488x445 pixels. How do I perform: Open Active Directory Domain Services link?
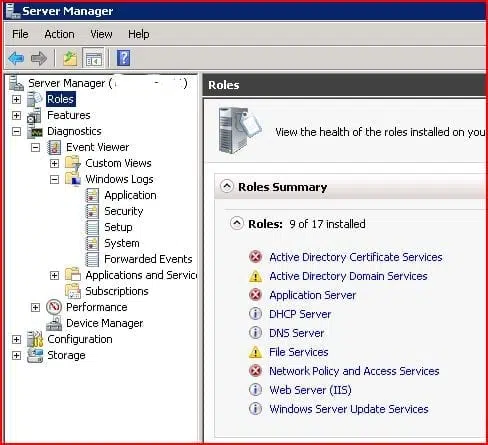[x=348, y=276]
